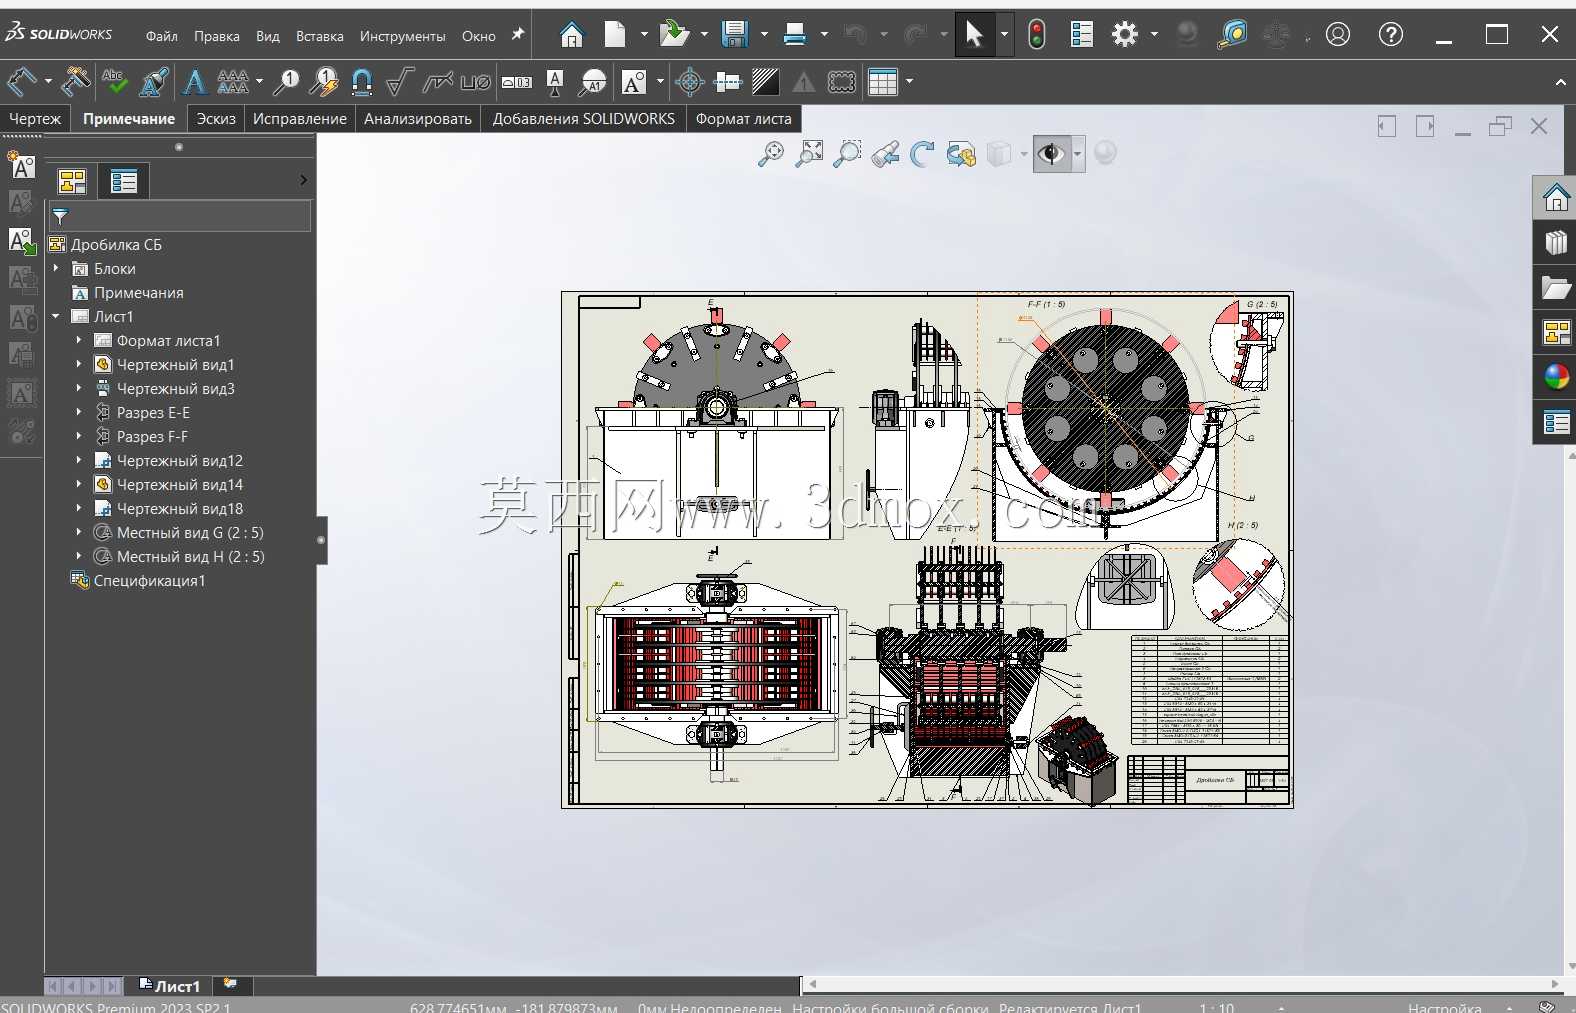Insert a Datum Feature symbol
This screenshot has width=1576, height=1013.
pyautogui.click(x=555, y=81)
